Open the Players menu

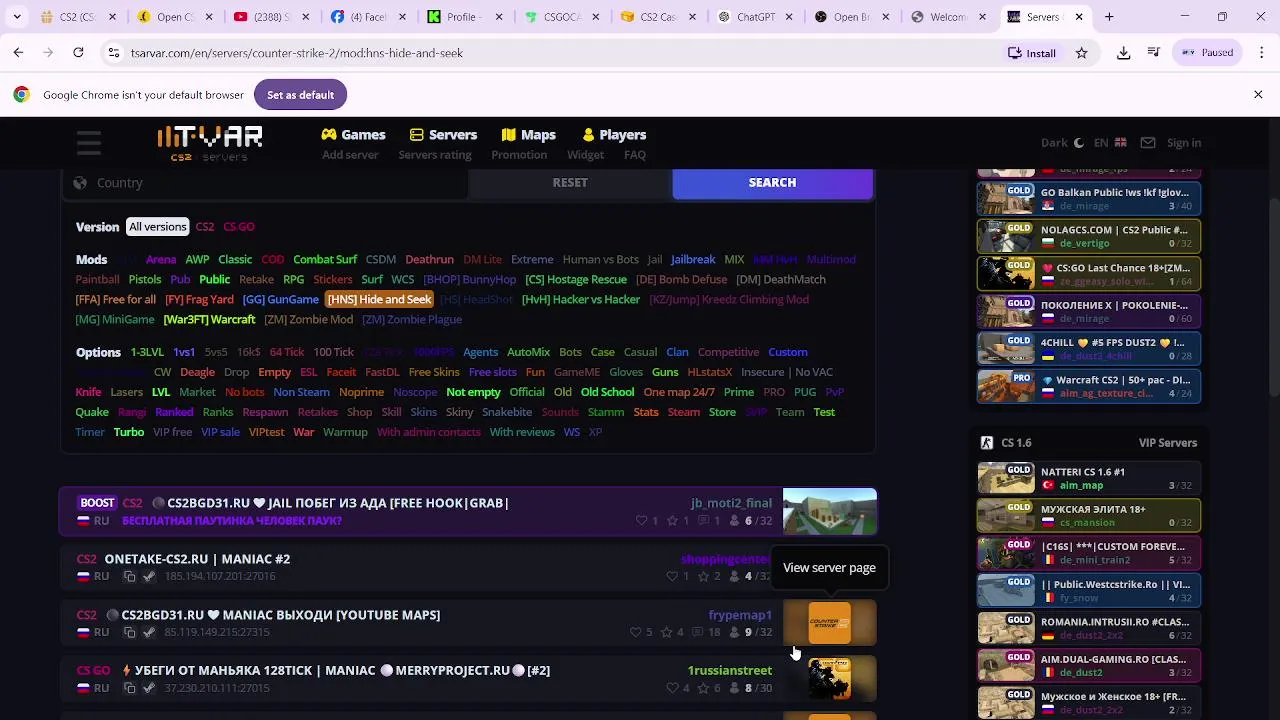615,134
